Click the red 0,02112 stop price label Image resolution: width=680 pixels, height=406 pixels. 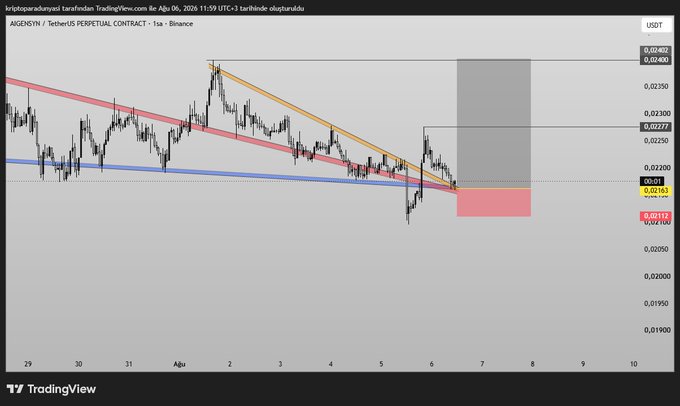pyautogui.click(x=656, y=216)
